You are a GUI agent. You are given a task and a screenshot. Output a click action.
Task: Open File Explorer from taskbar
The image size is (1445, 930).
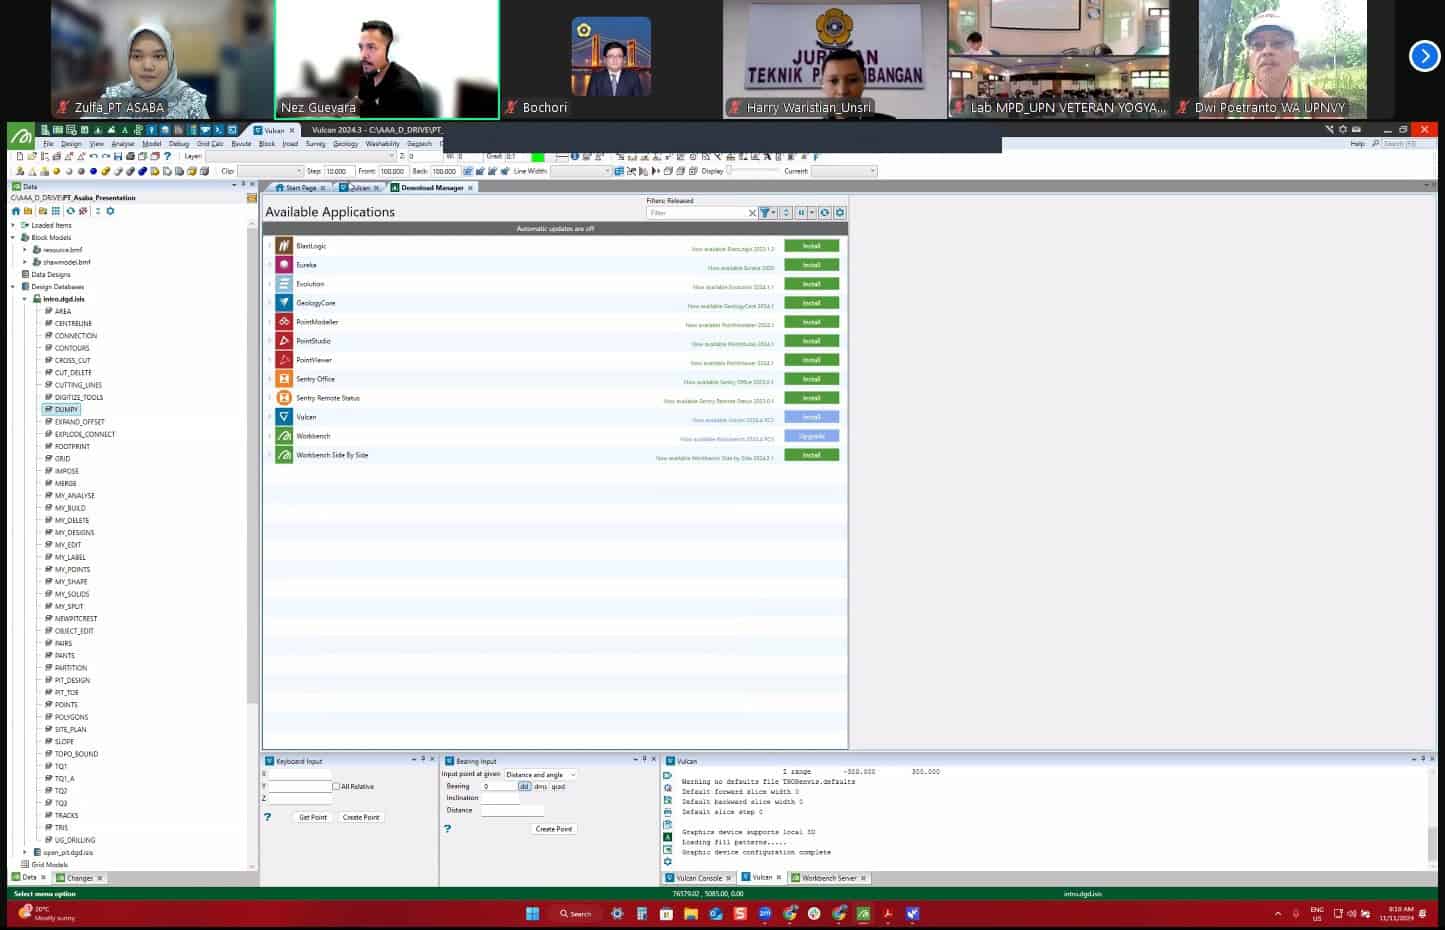(691, 913)
